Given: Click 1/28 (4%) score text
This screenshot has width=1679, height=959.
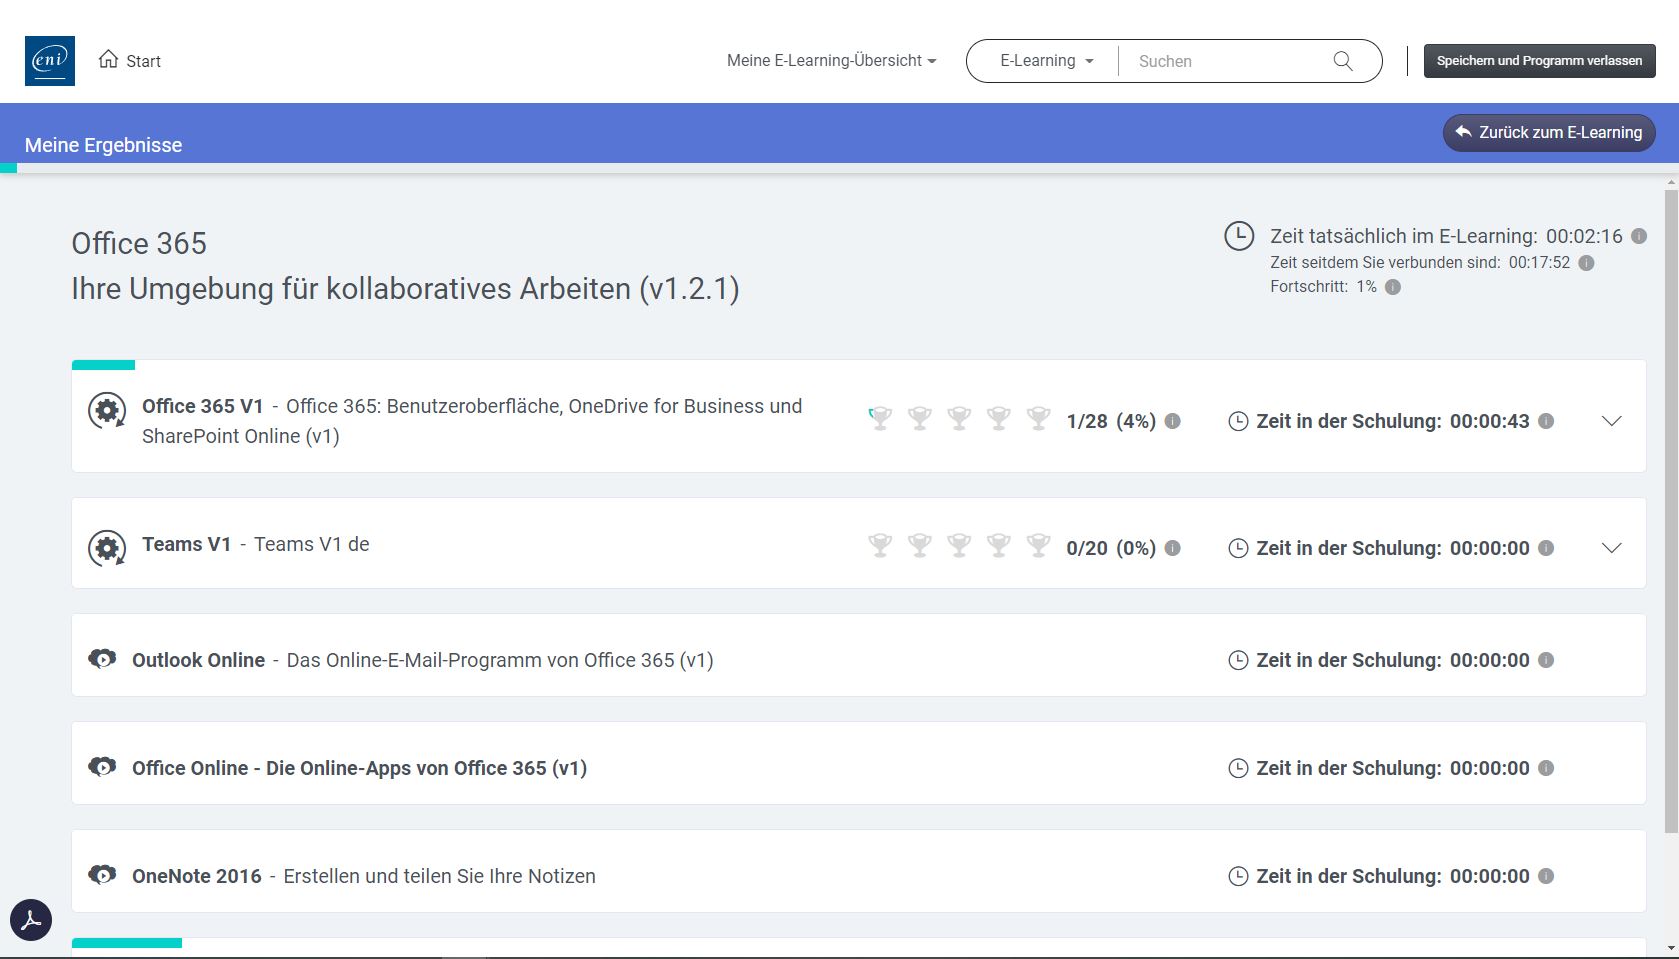Looking at the screenshot, I should (1111, 421).
